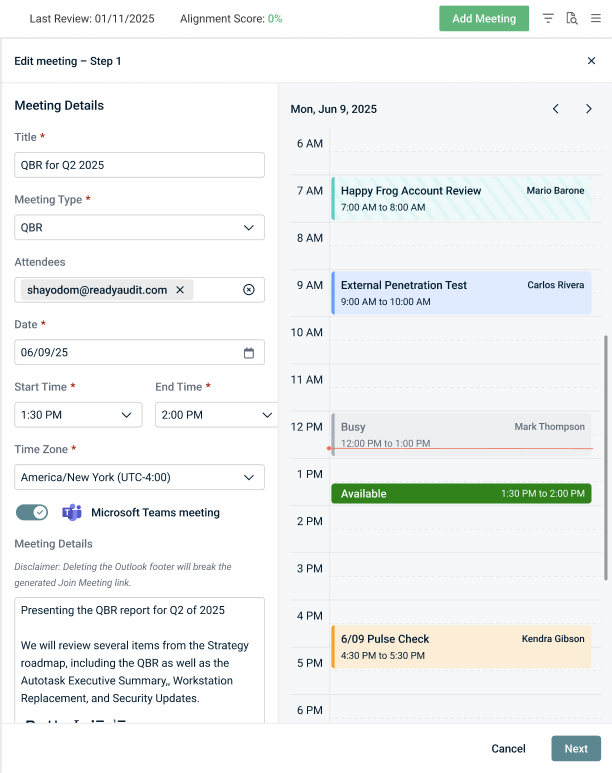Clear all attendees with circled X

[x=249, y=290]
